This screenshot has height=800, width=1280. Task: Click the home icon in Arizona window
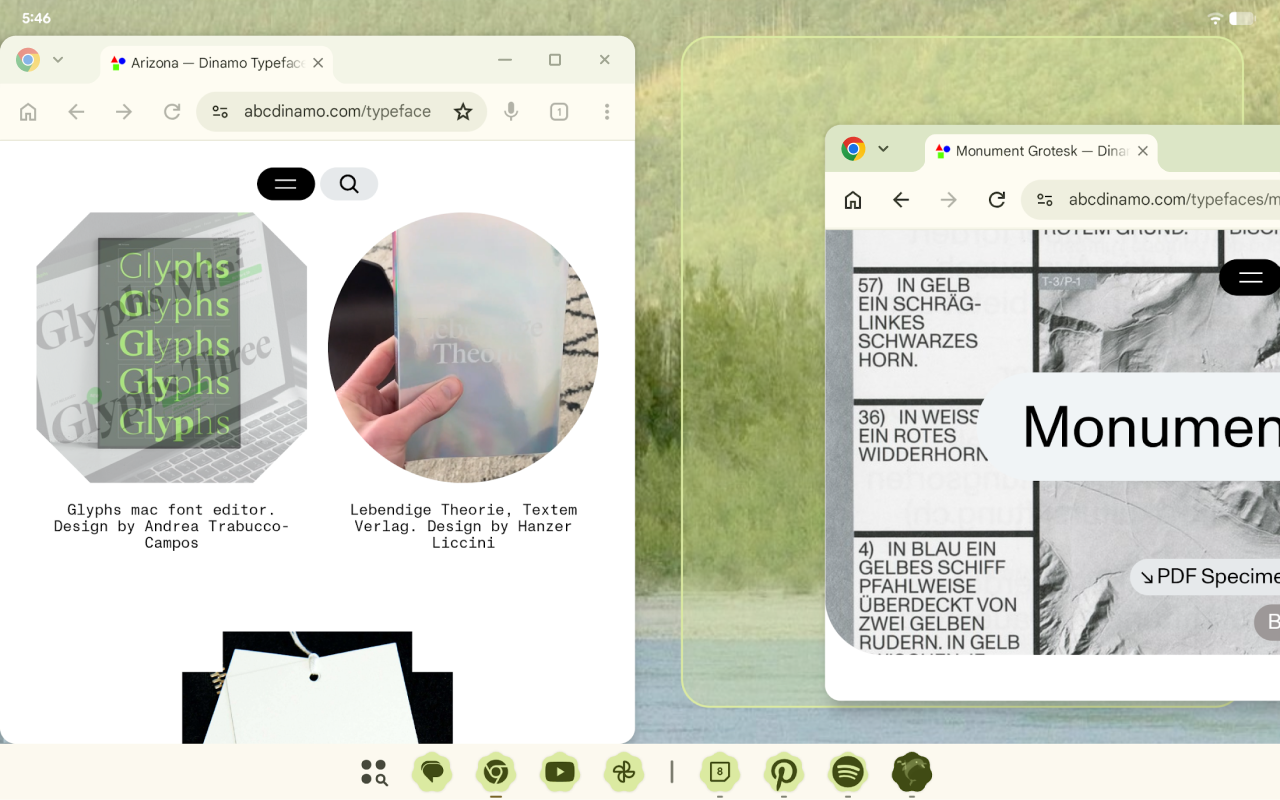[28, 112]
